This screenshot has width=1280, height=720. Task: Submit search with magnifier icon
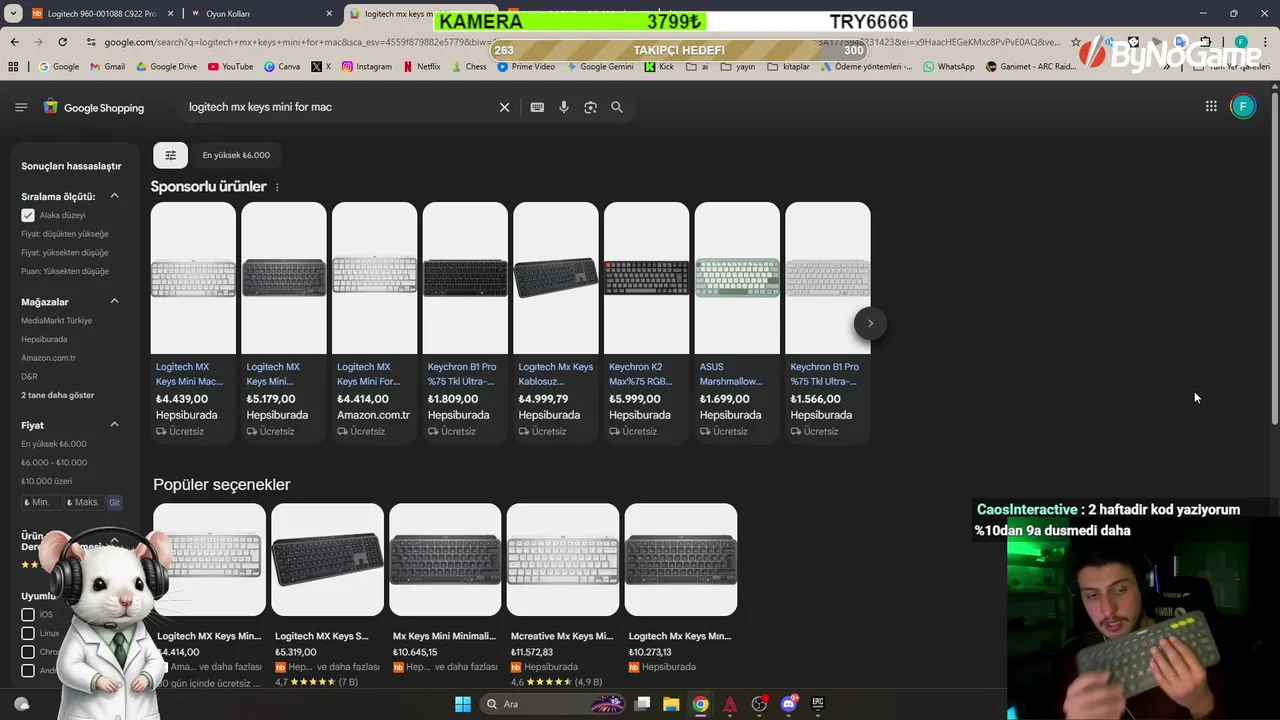617,107
